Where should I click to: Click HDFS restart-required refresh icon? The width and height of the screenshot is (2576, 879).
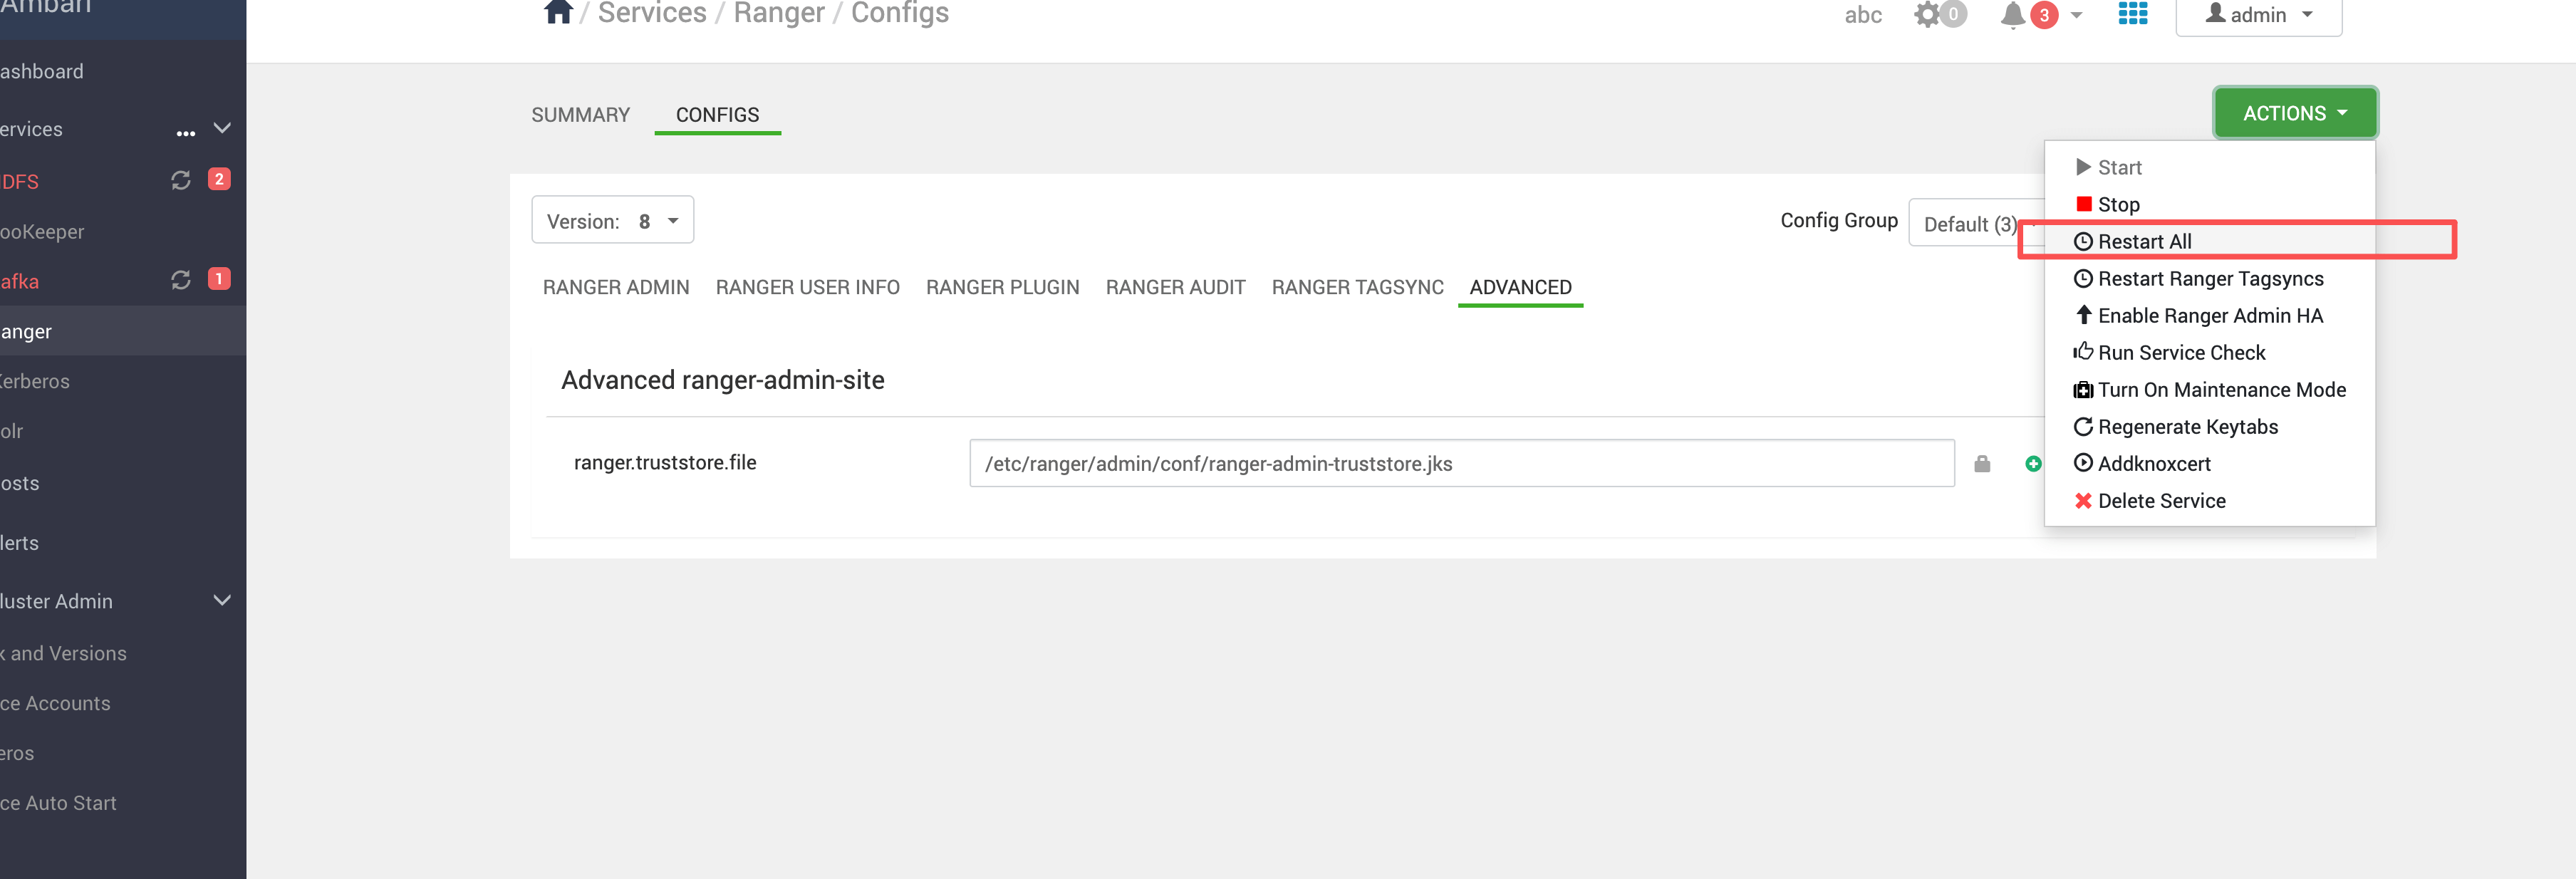point(181,180)
